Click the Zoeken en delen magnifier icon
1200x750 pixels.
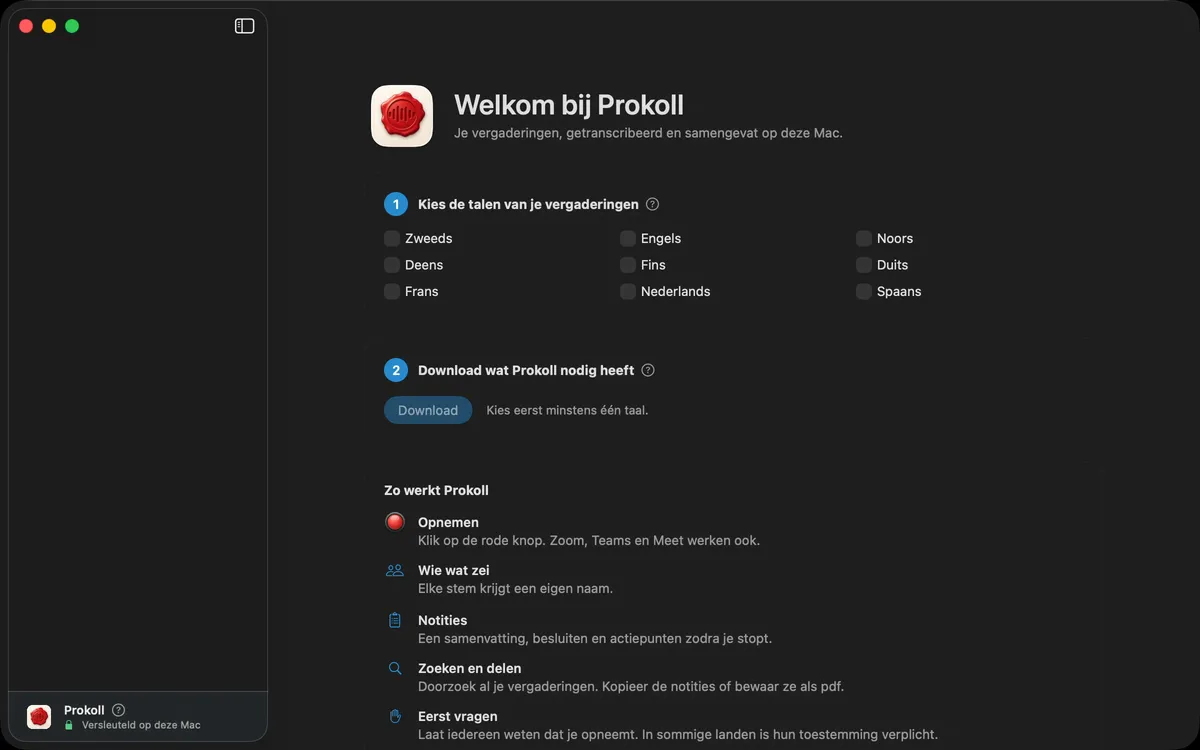(x=395, y=668)
